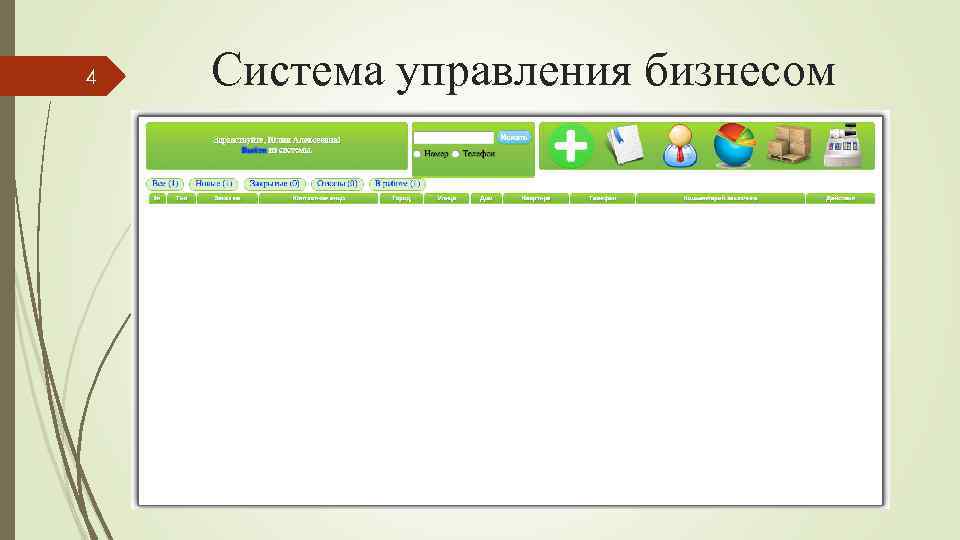The image size is (960, 540).
Task: Click the Улица column header
Action: [x=446, y=198]
